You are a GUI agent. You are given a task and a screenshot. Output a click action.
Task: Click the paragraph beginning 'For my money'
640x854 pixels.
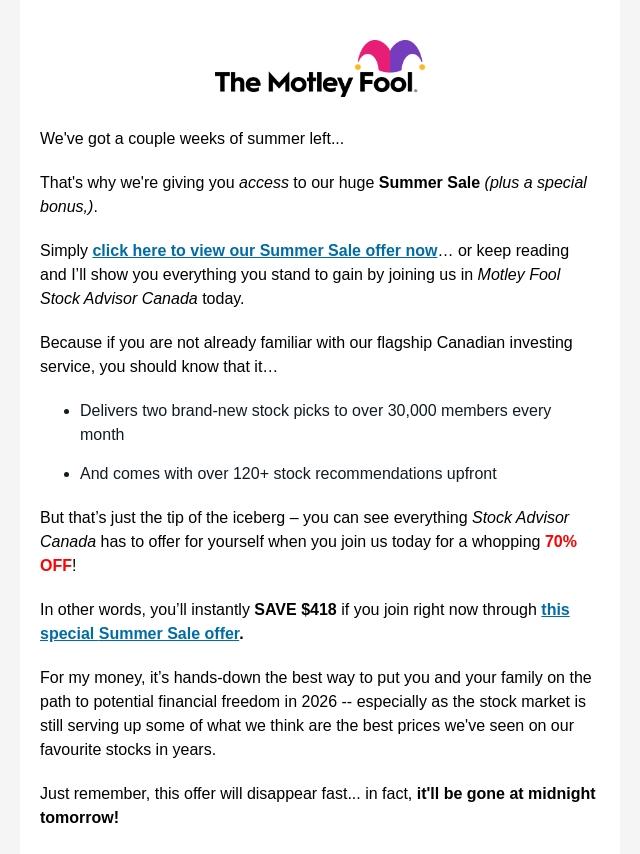coord(315,713)
